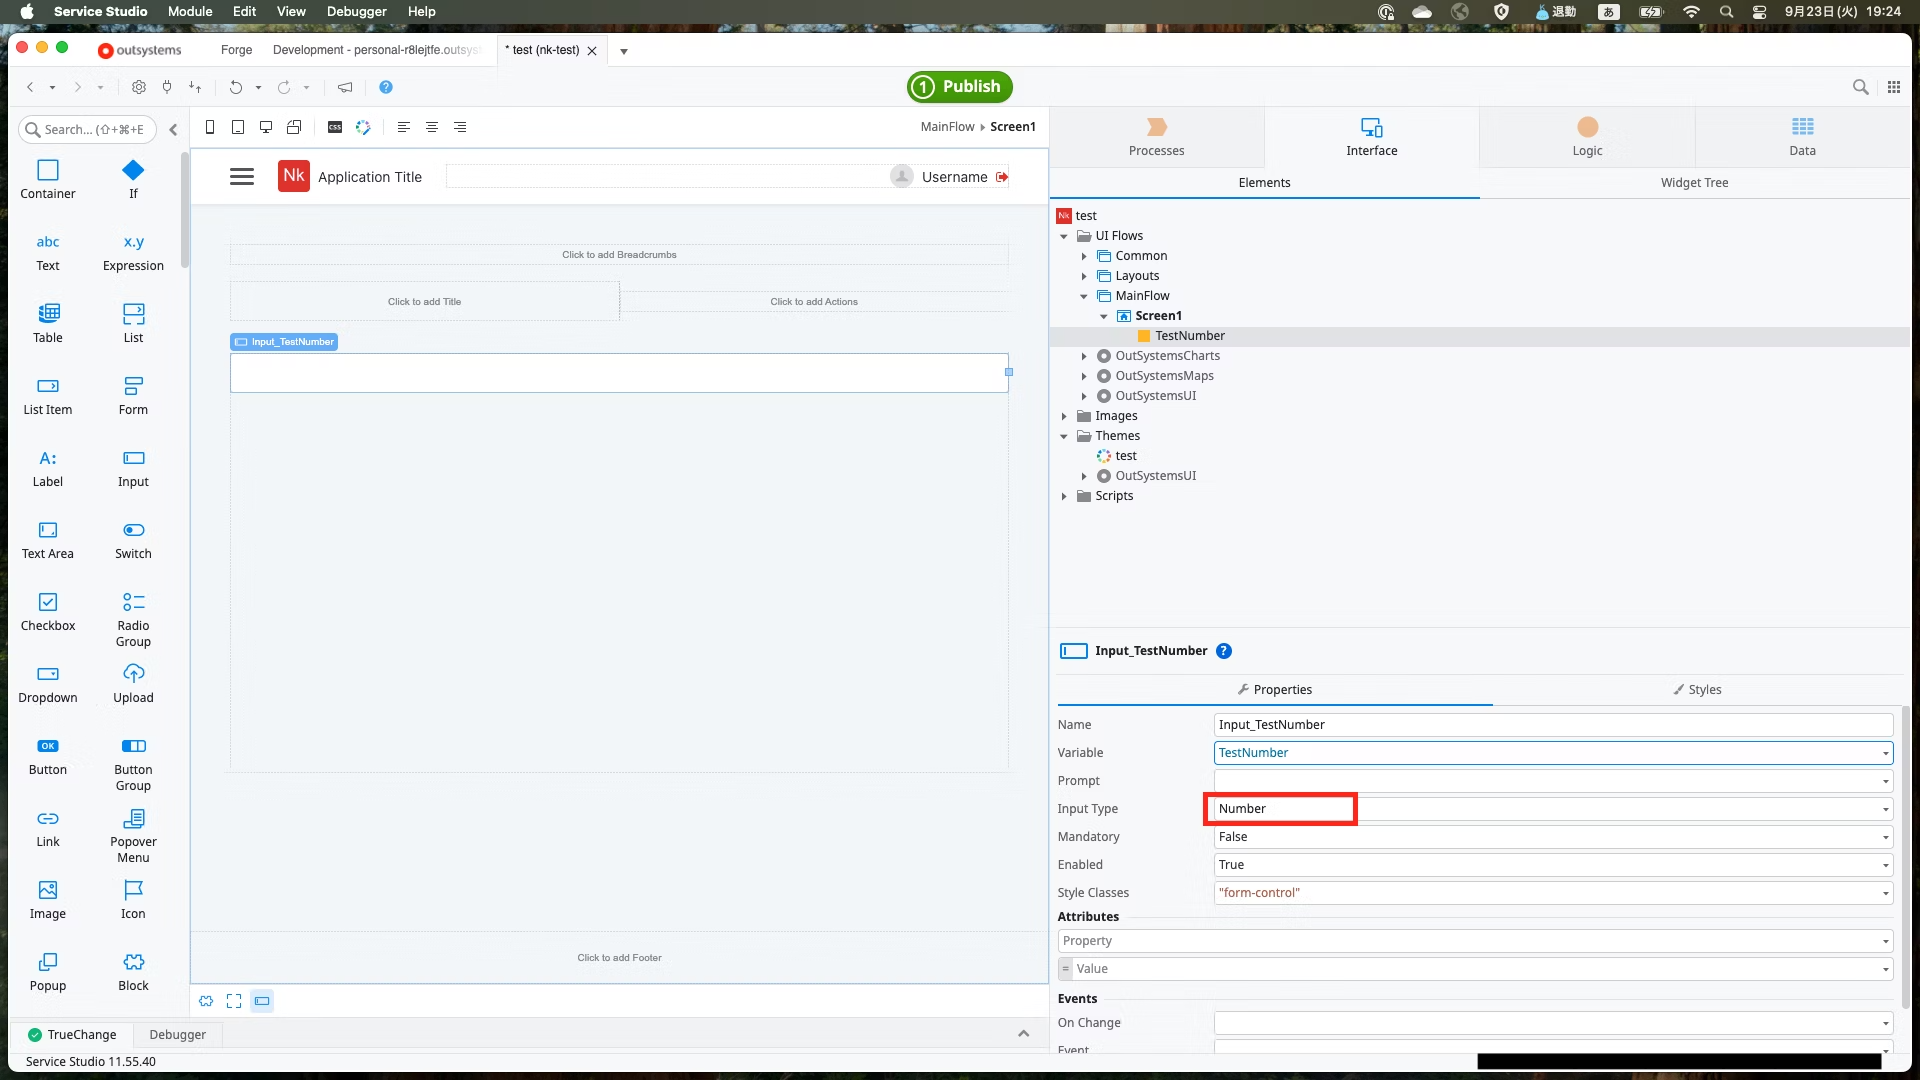Select the Popover Menu widget
This screenshot has width=1920, height=1080.
coord(133,819)
